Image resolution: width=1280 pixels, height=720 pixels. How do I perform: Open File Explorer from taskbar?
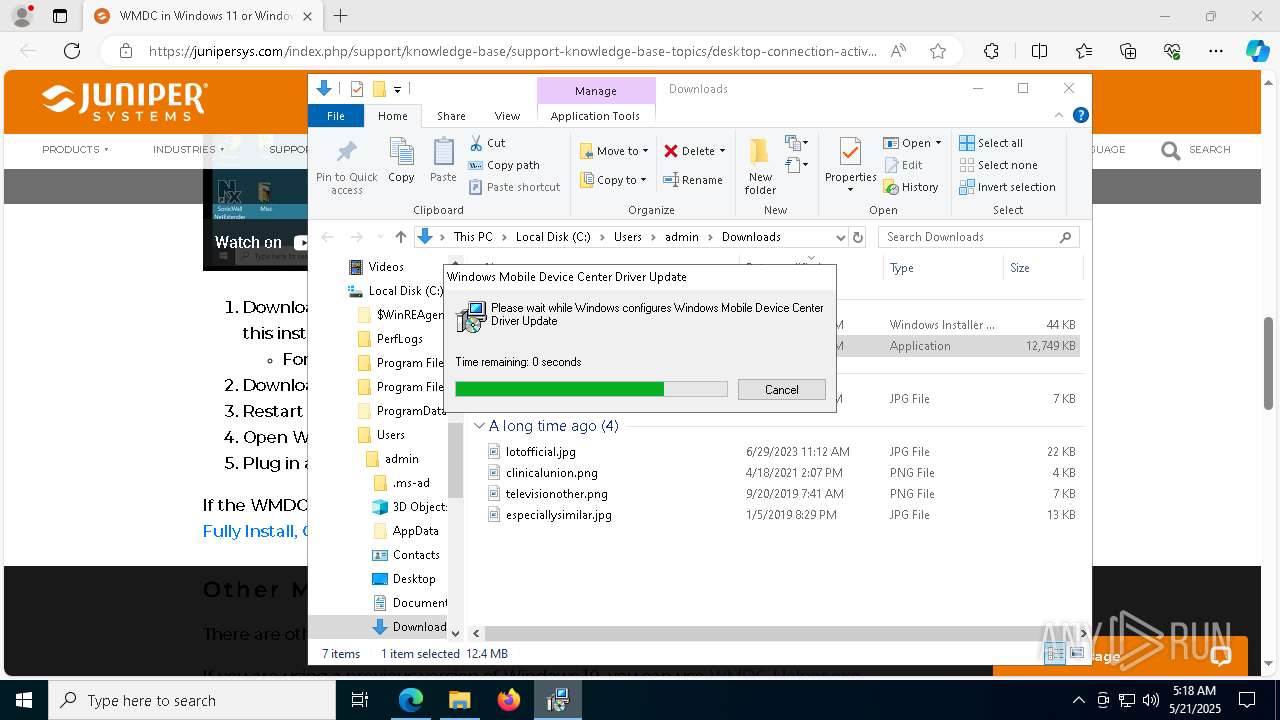click(x=460, y=700)
